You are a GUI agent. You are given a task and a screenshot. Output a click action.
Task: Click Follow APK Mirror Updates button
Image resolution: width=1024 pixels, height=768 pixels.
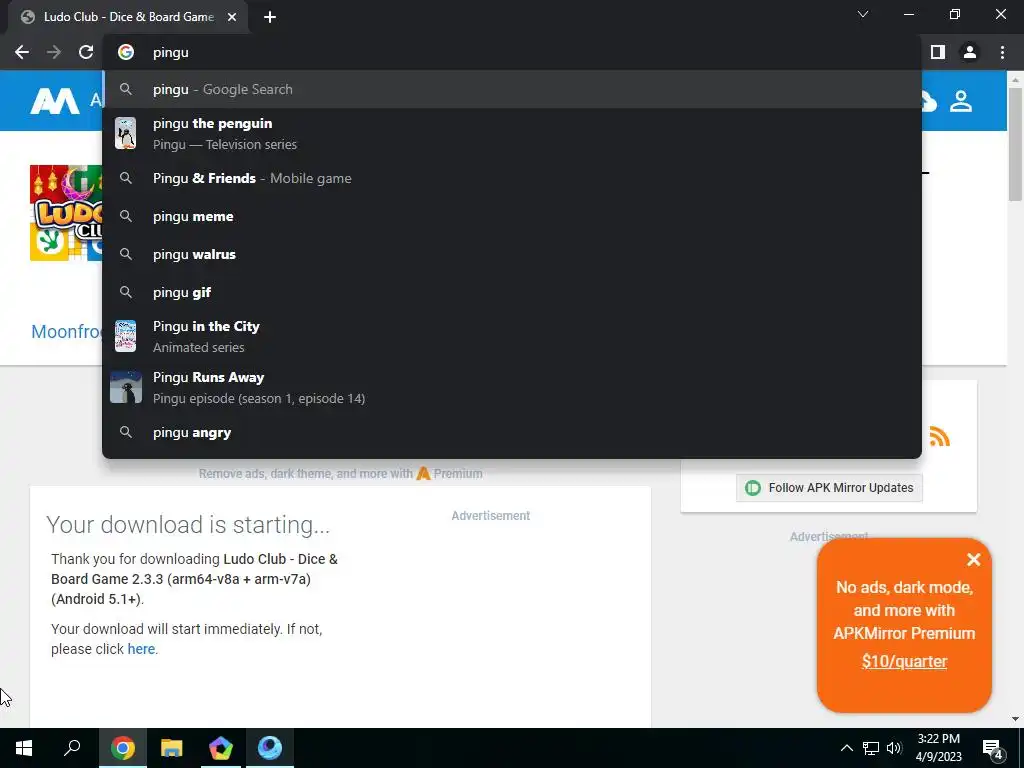pos(829,488)
